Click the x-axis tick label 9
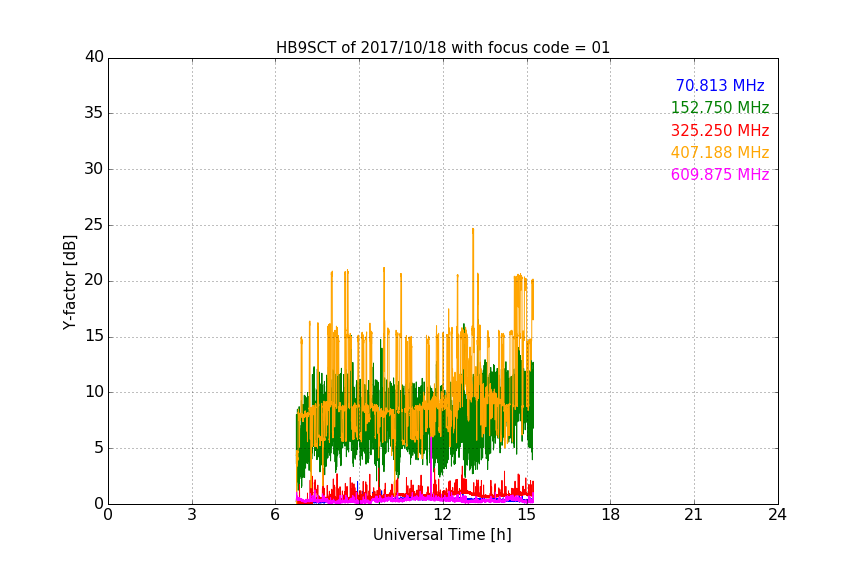The image size is (864, 576). pos(359,515)
